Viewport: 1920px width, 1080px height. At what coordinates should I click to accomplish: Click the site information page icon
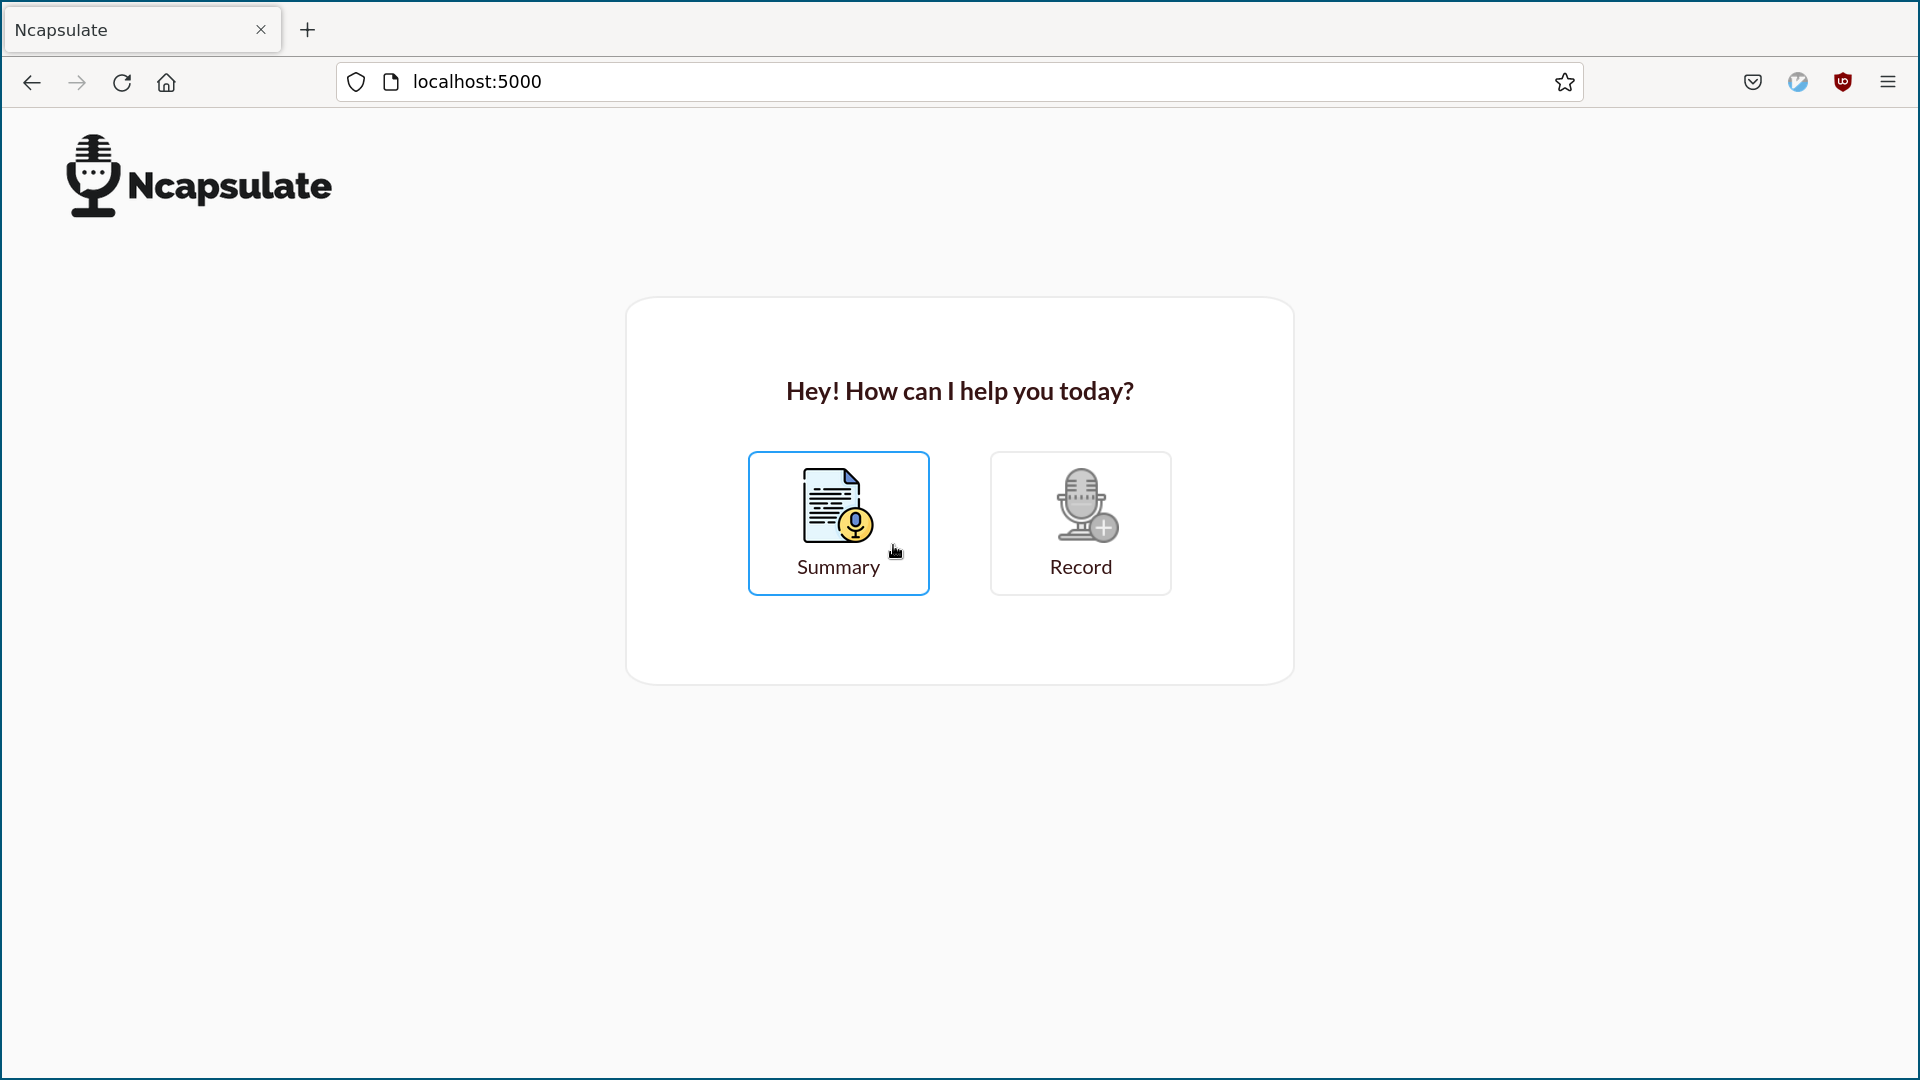tap(391, 82)
